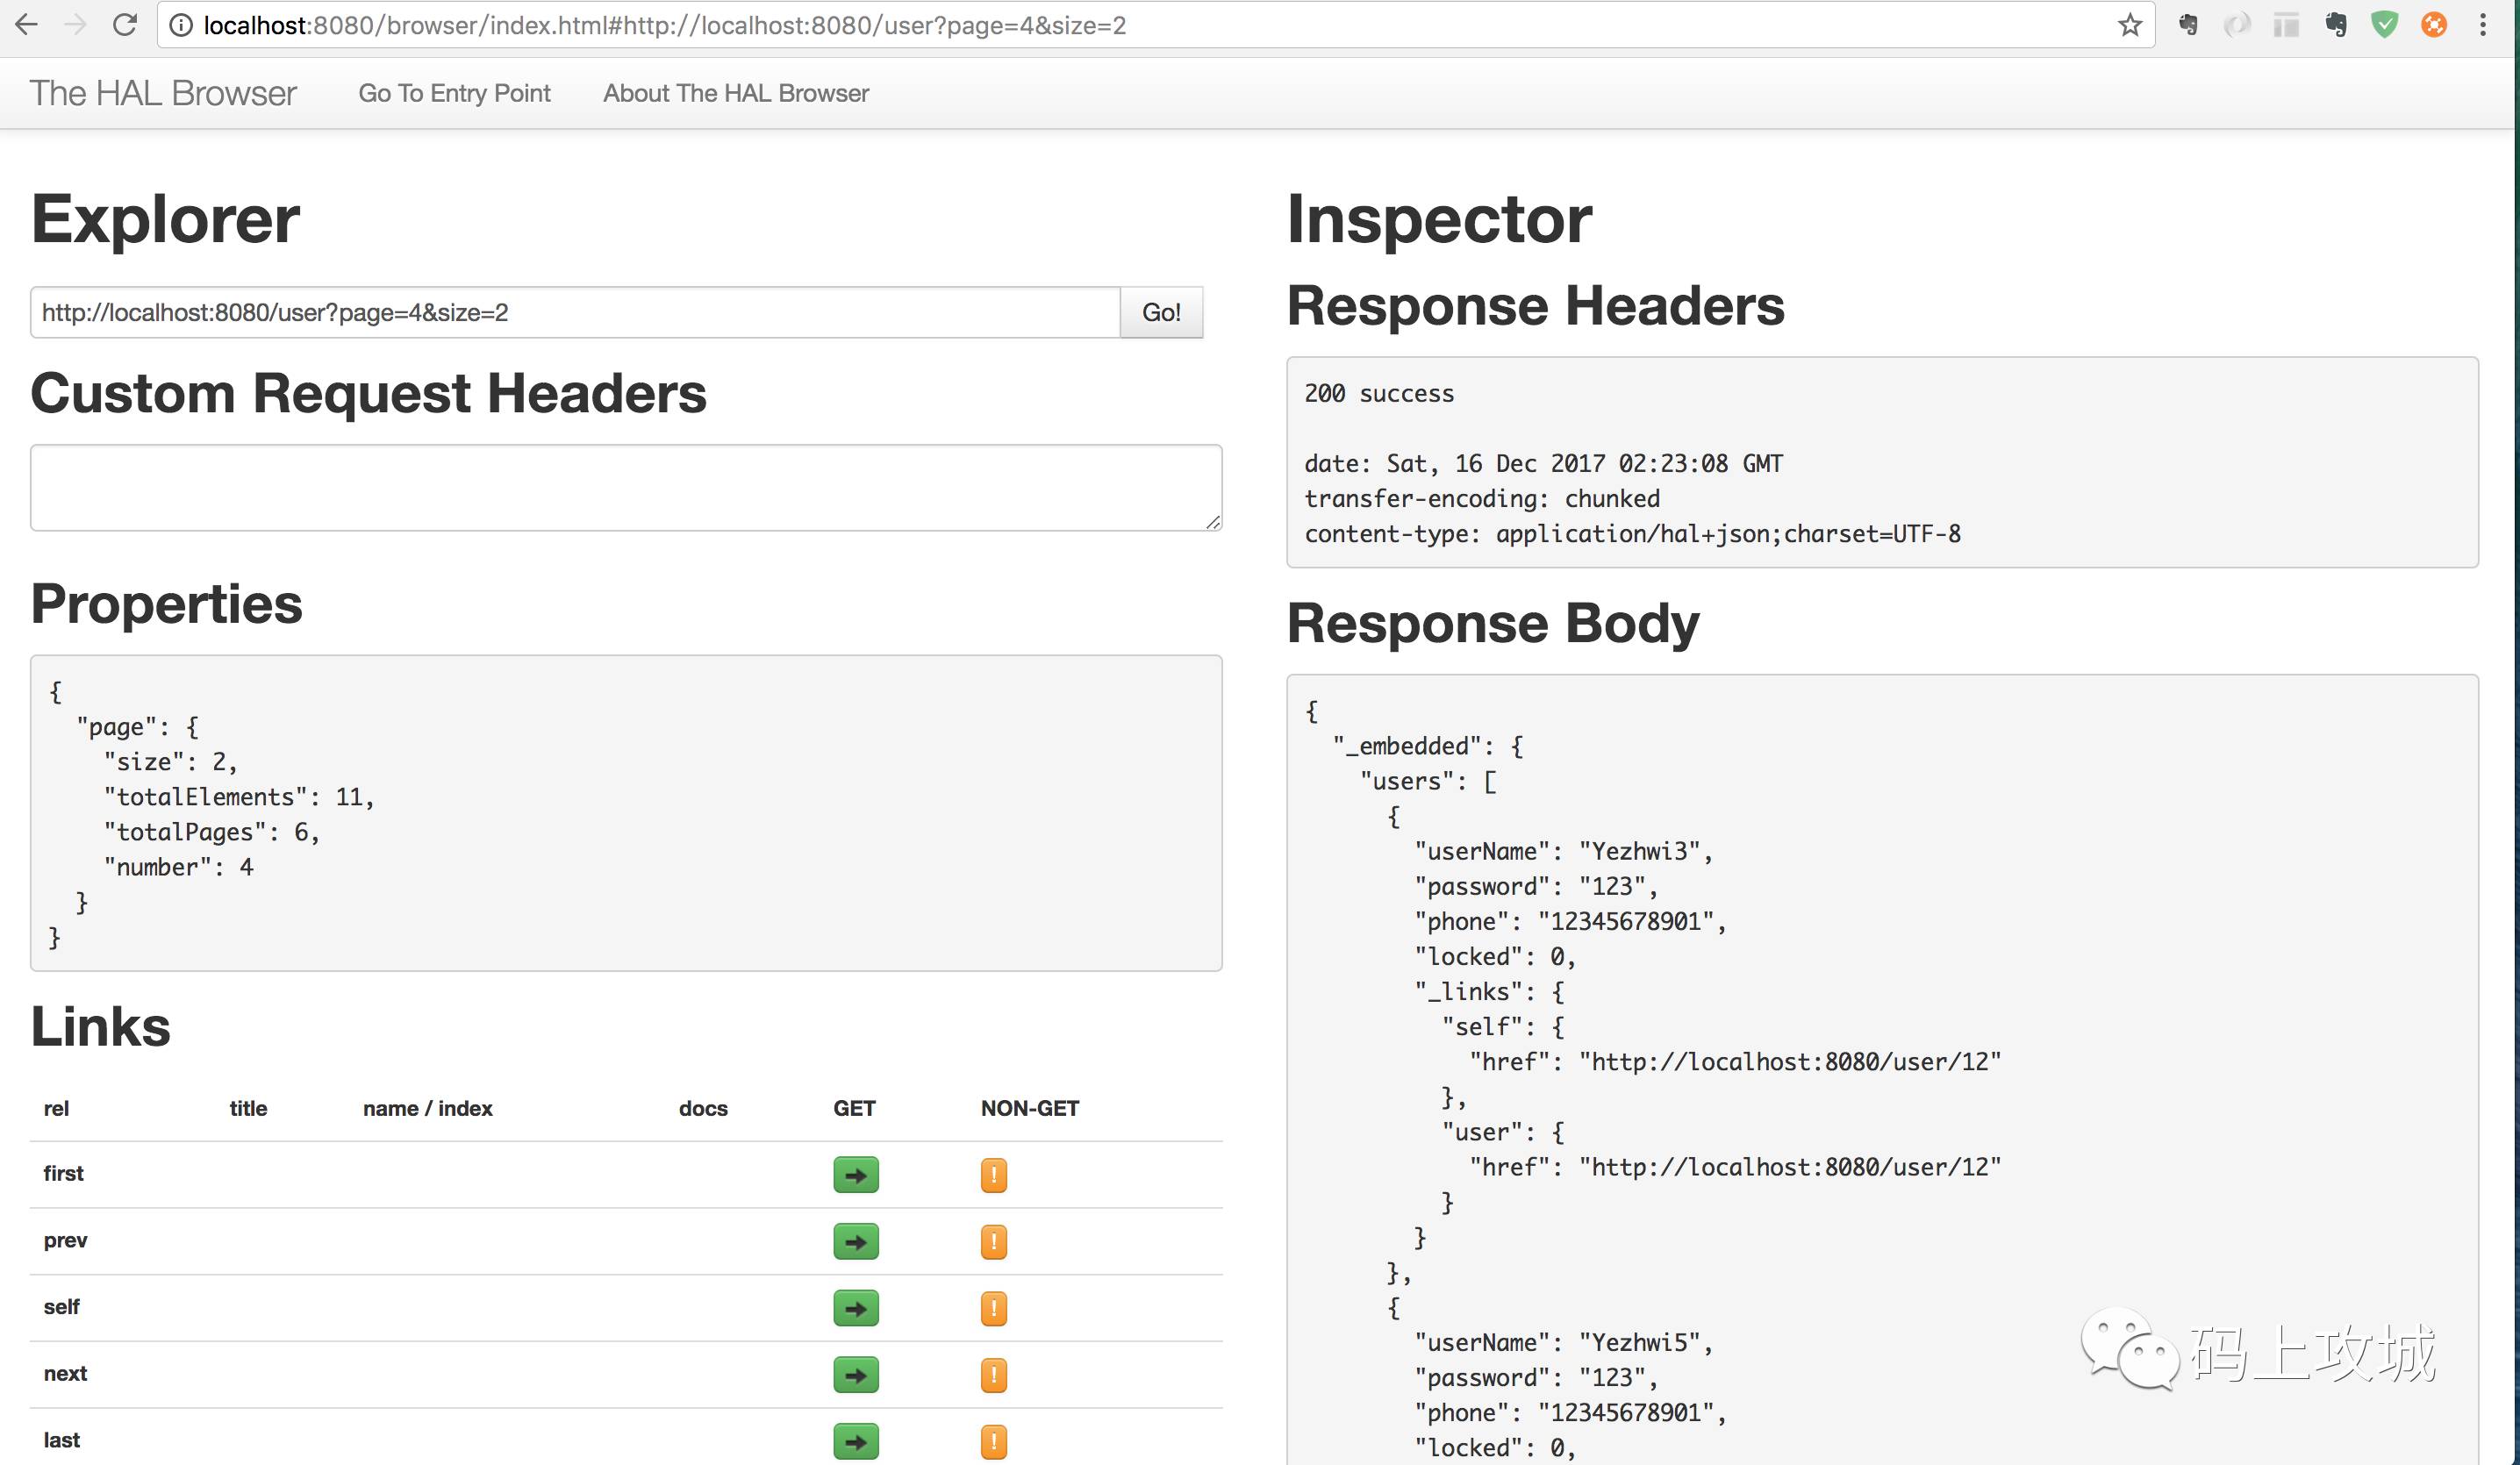Open NON-GET request for 'next' link
The width and height of the screenshot is (2520, 1465).
coord(993,1375)
